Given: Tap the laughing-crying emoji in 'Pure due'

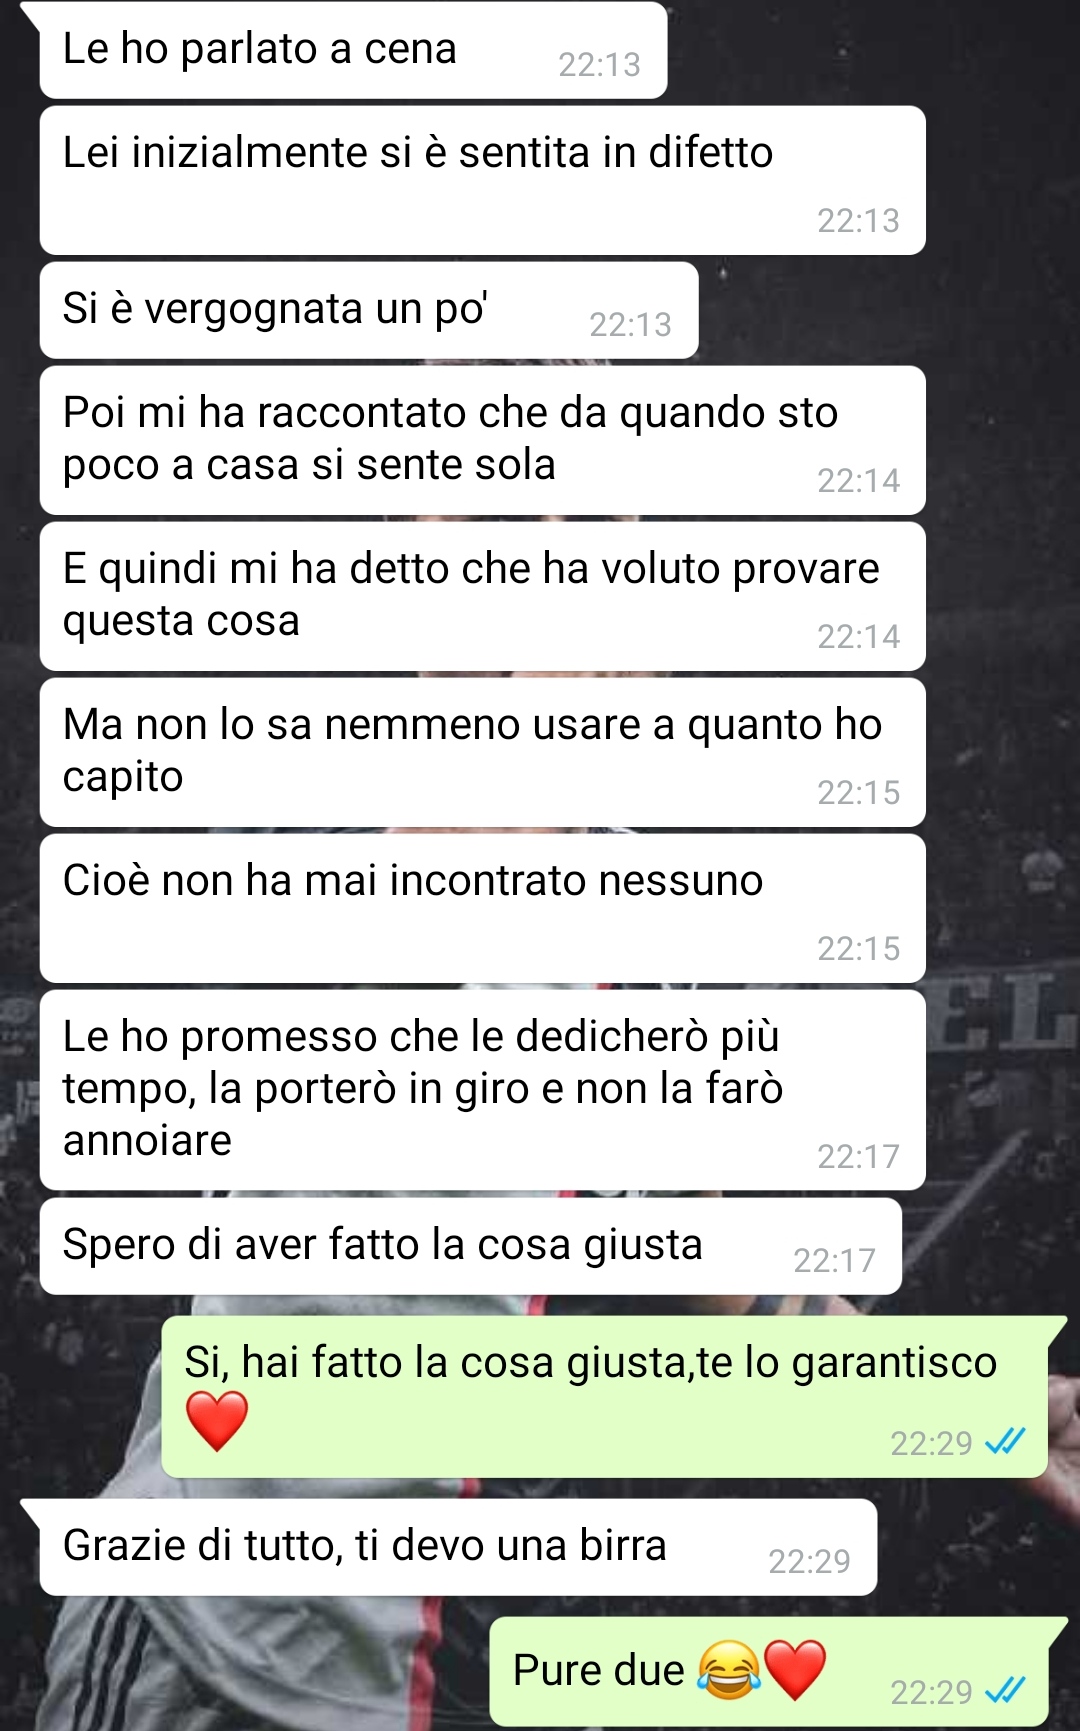Looking at the screenshot, I should (x=729, y=1670).
